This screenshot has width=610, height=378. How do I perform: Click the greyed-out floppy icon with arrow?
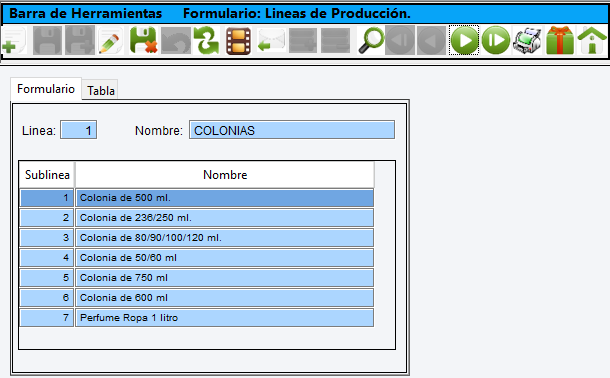point(80,40)
